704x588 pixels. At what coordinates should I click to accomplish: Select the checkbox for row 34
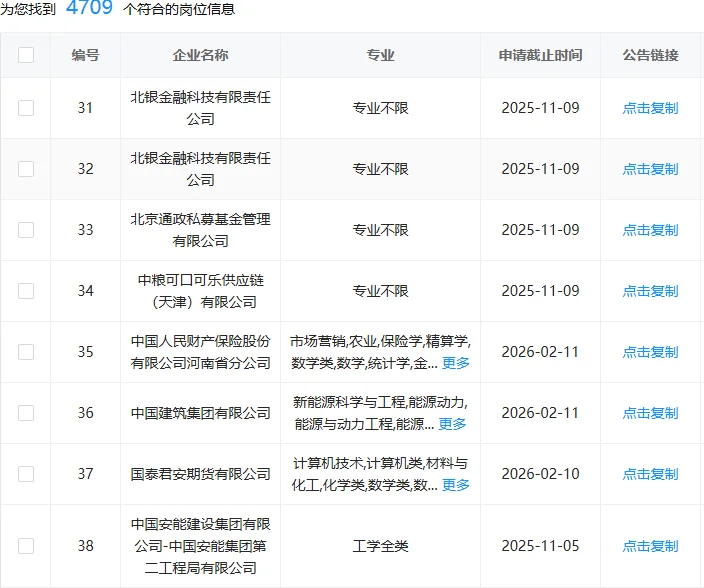coord(26,291)
